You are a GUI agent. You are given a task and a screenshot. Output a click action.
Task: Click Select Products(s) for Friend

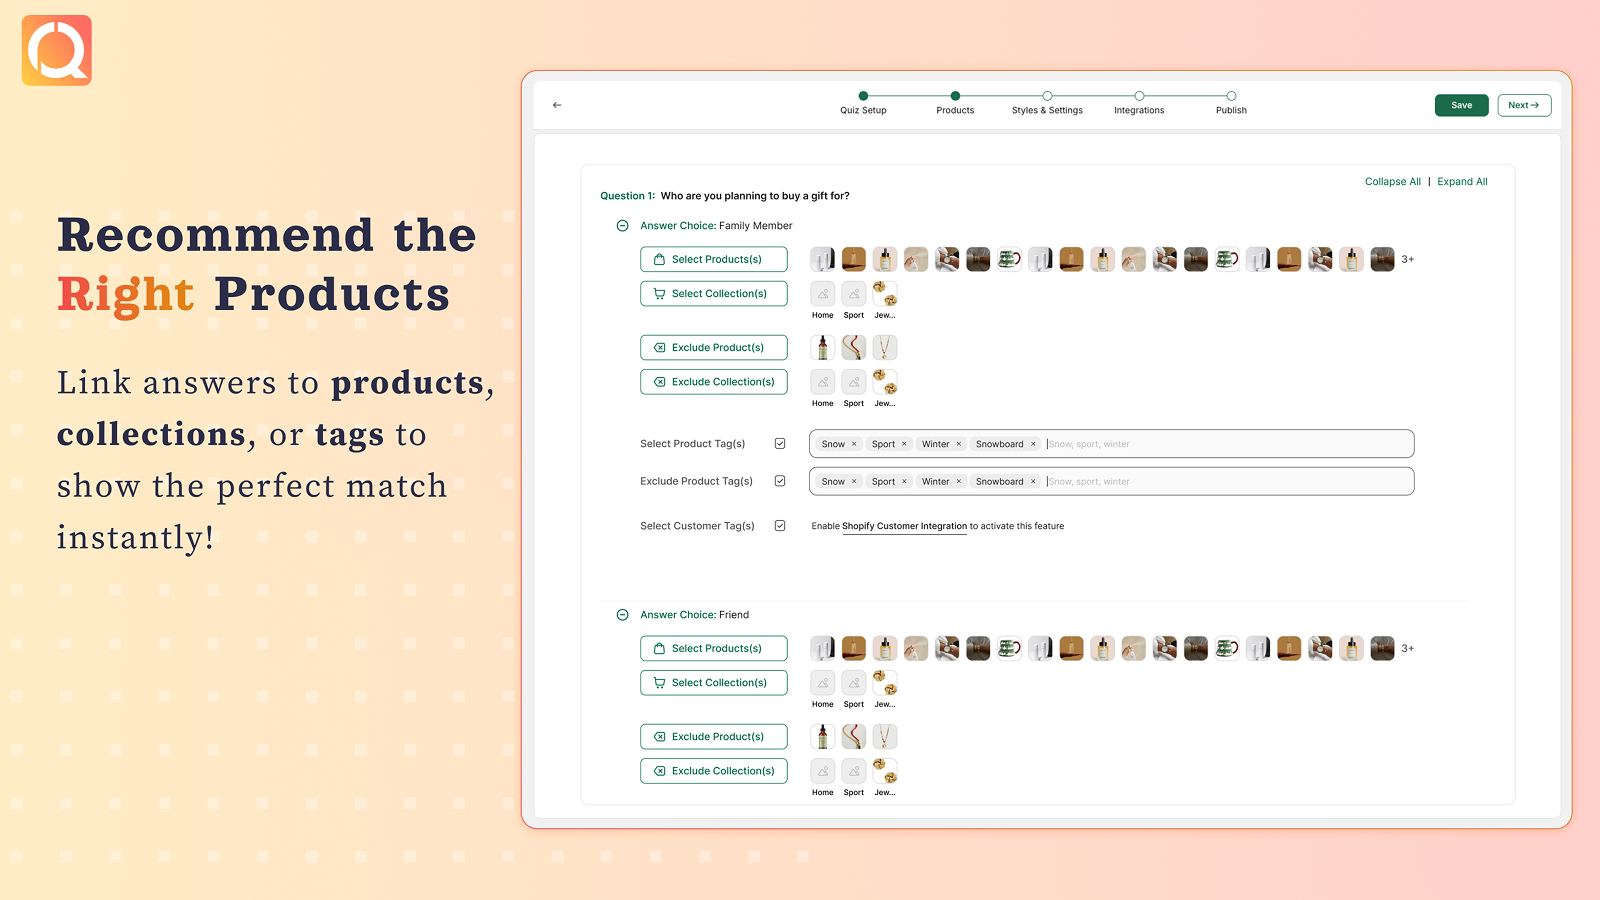(x=714, y=648)
